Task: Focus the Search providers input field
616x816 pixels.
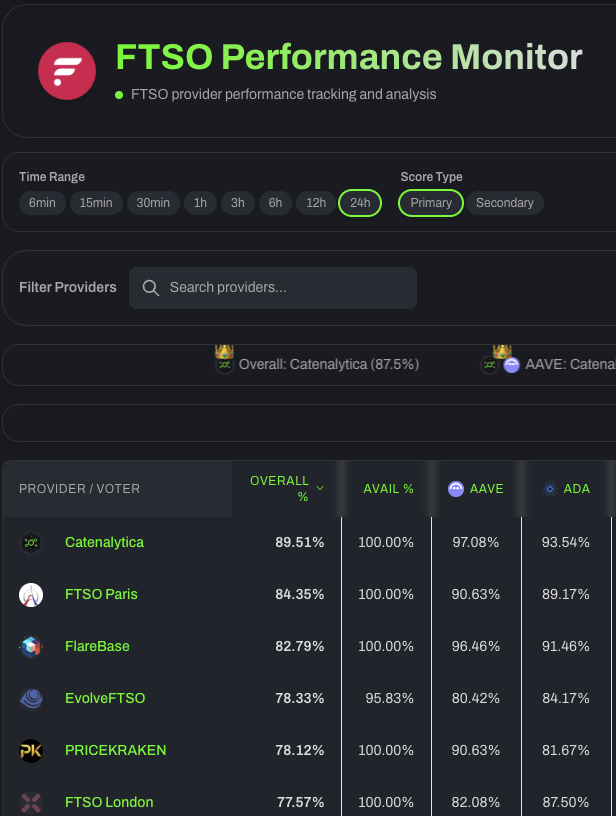Action: click(x=273, y=288)
